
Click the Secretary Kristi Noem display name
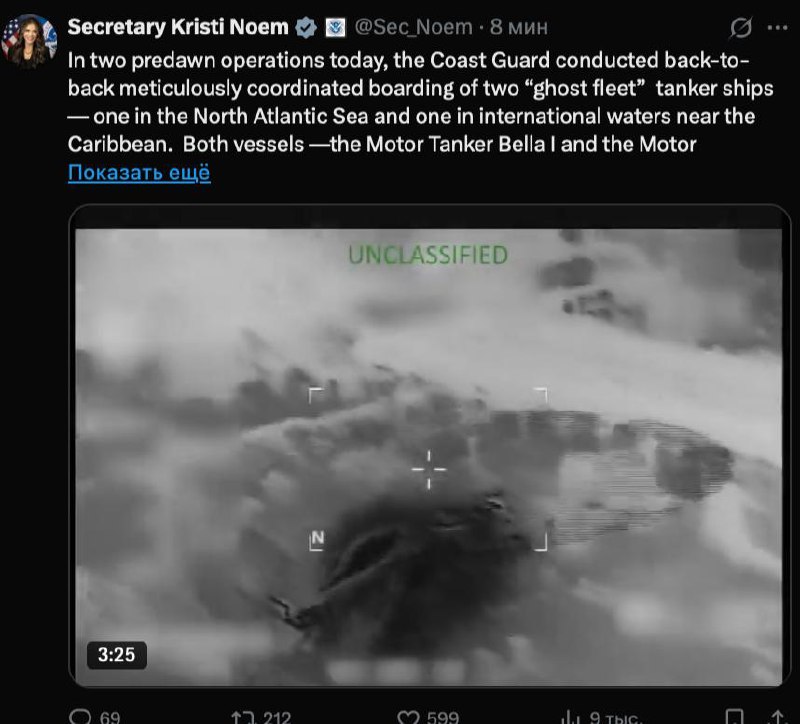click(178, 27)
